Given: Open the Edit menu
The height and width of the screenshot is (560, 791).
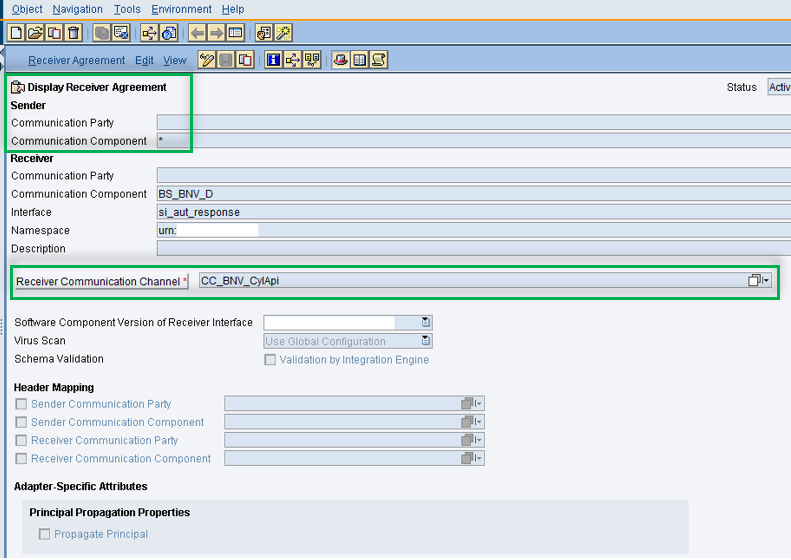Looking at the screenshot, I should point(144,61).
